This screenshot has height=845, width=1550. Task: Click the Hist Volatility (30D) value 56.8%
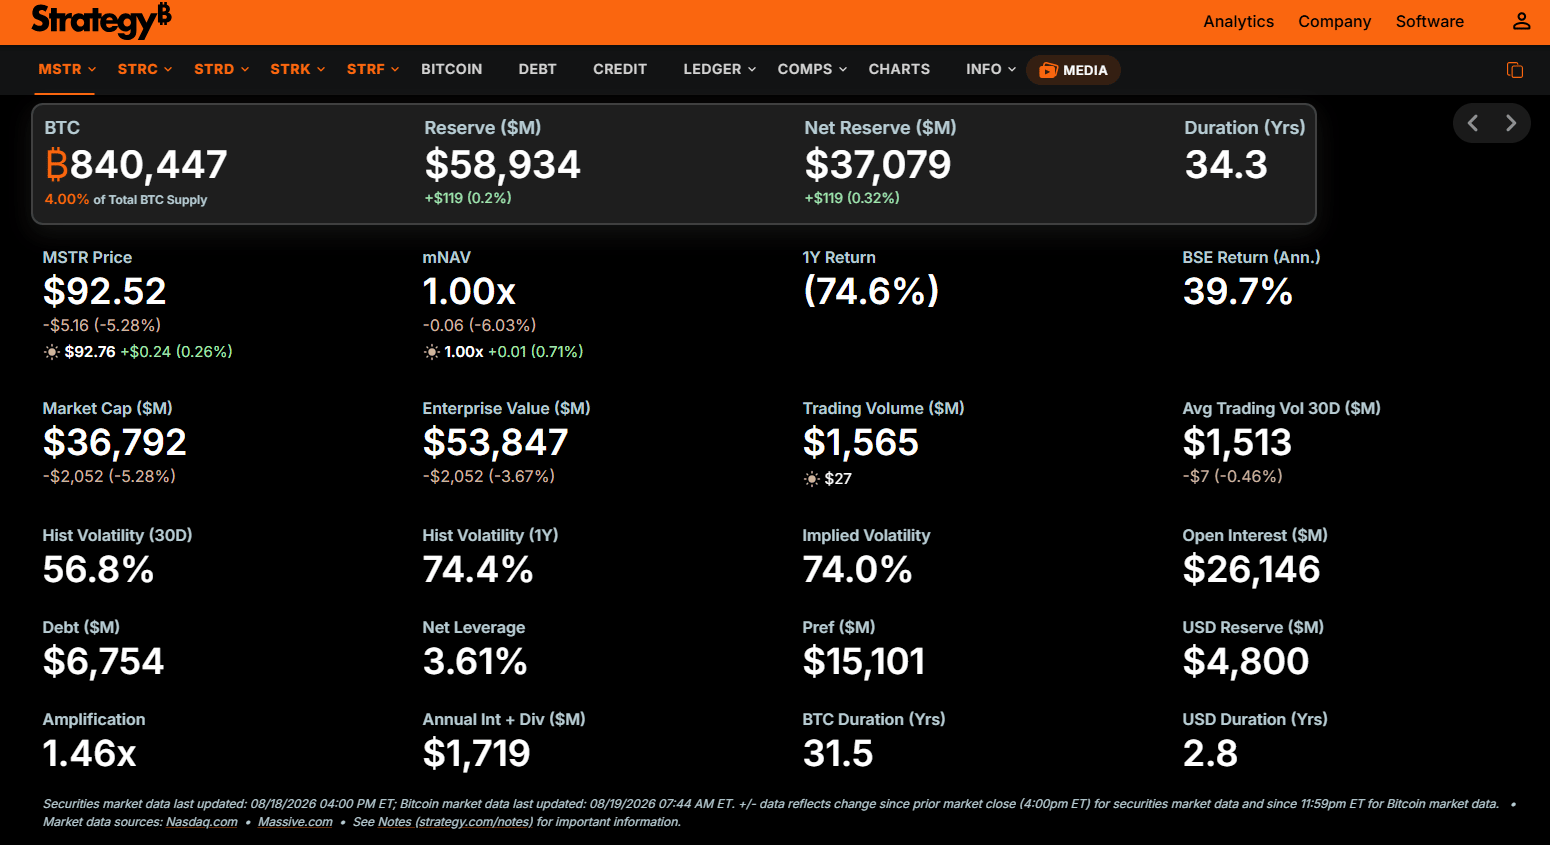coord(98,569)
